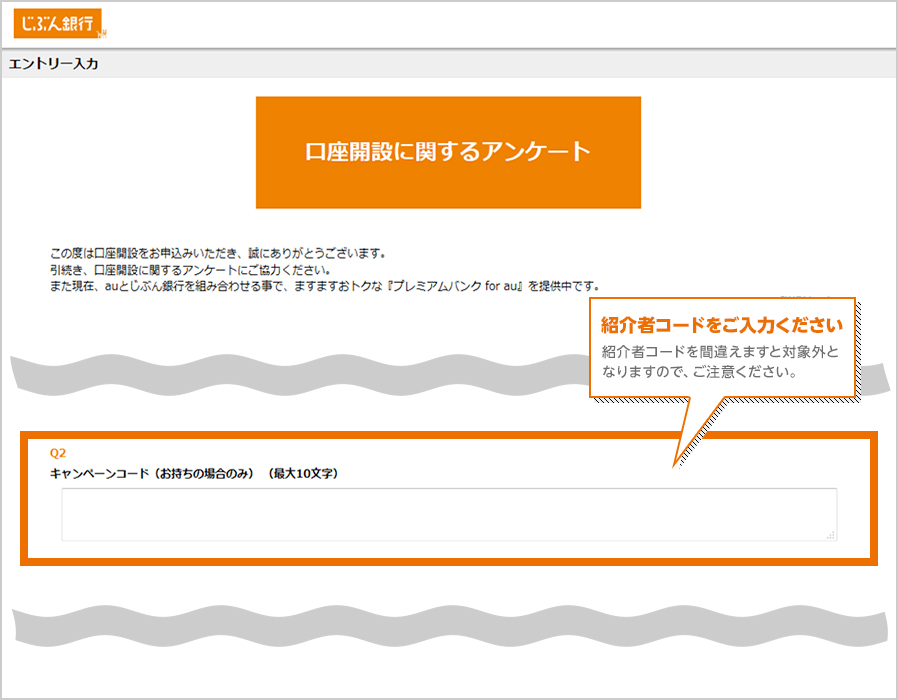Click the (お持ちの場合のみ) note in the label

point(203,473)
